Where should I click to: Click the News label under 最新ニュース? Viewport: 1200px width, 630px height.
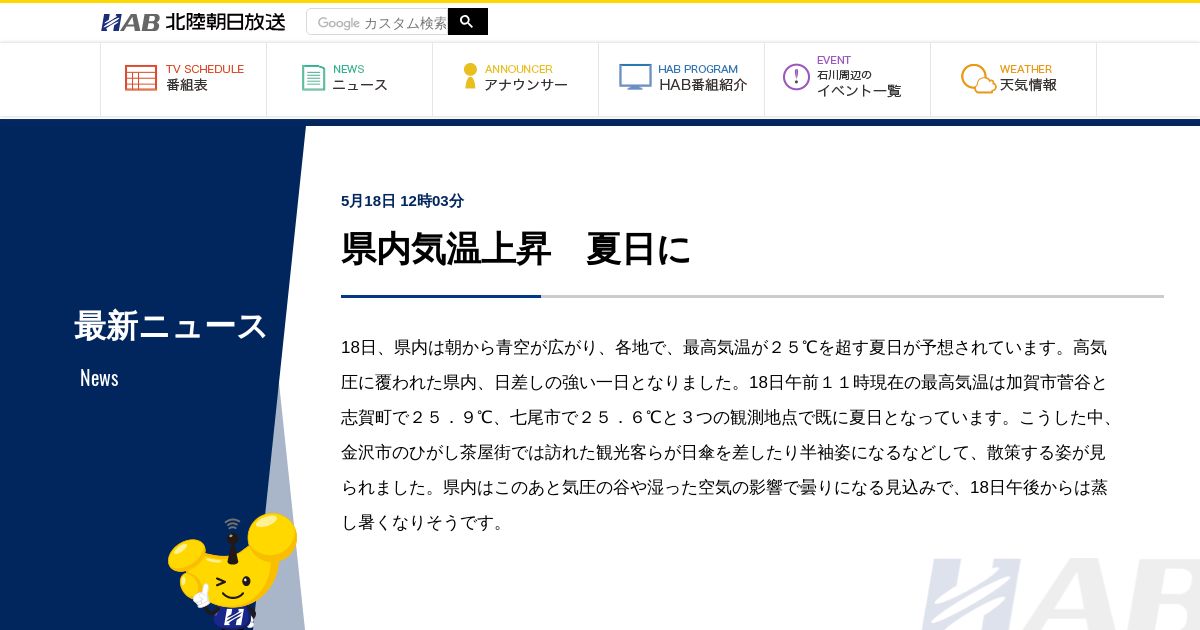pyautogui.click(x=99, y=378)
